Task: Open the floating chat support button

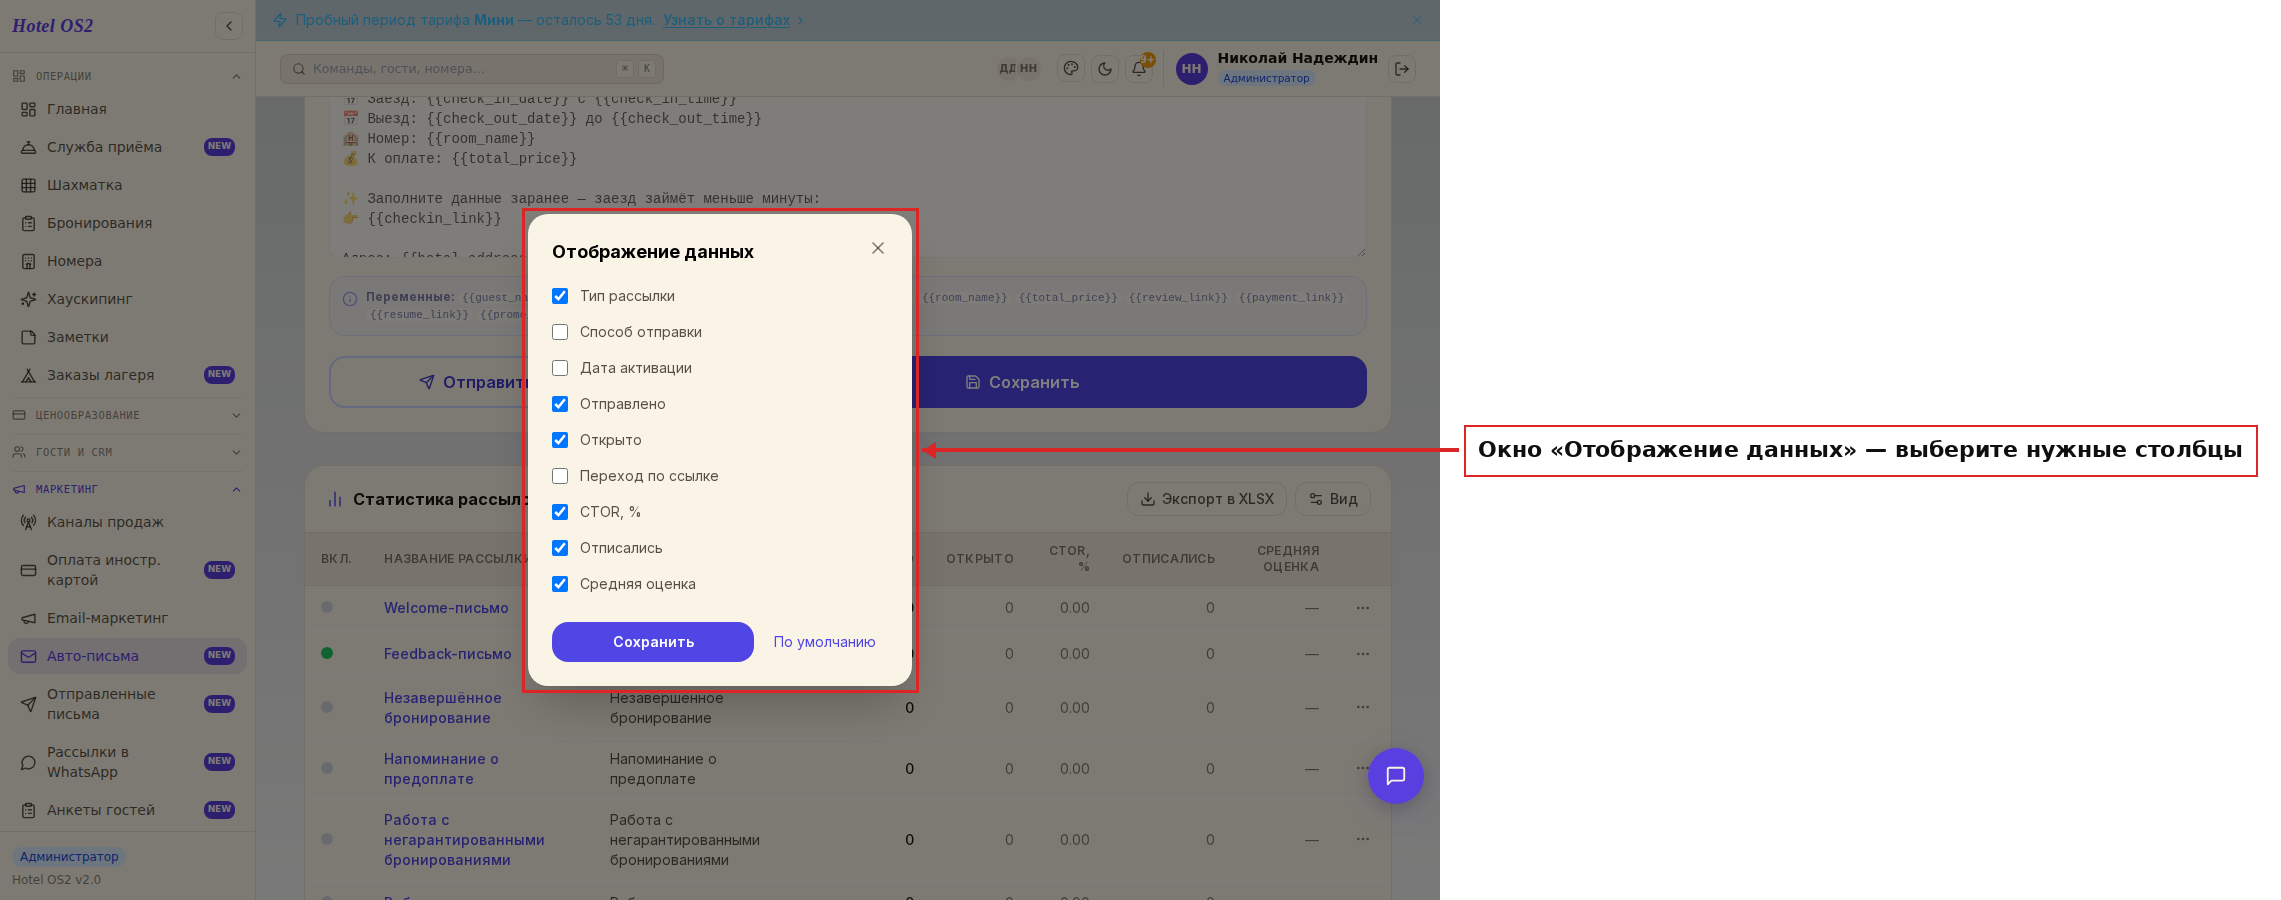Action: click(x=1395, y=776)
